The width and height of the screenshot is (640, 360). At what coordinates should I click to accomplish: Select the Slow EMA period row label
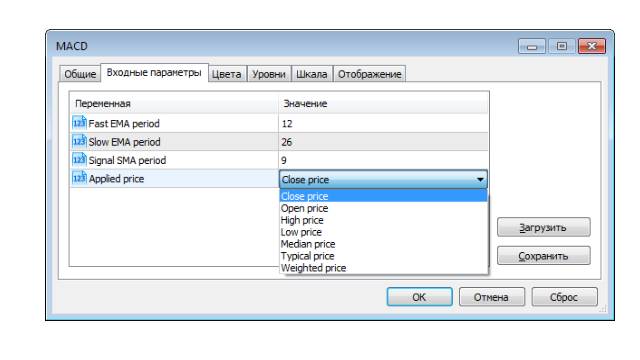(x=124, y=142)
